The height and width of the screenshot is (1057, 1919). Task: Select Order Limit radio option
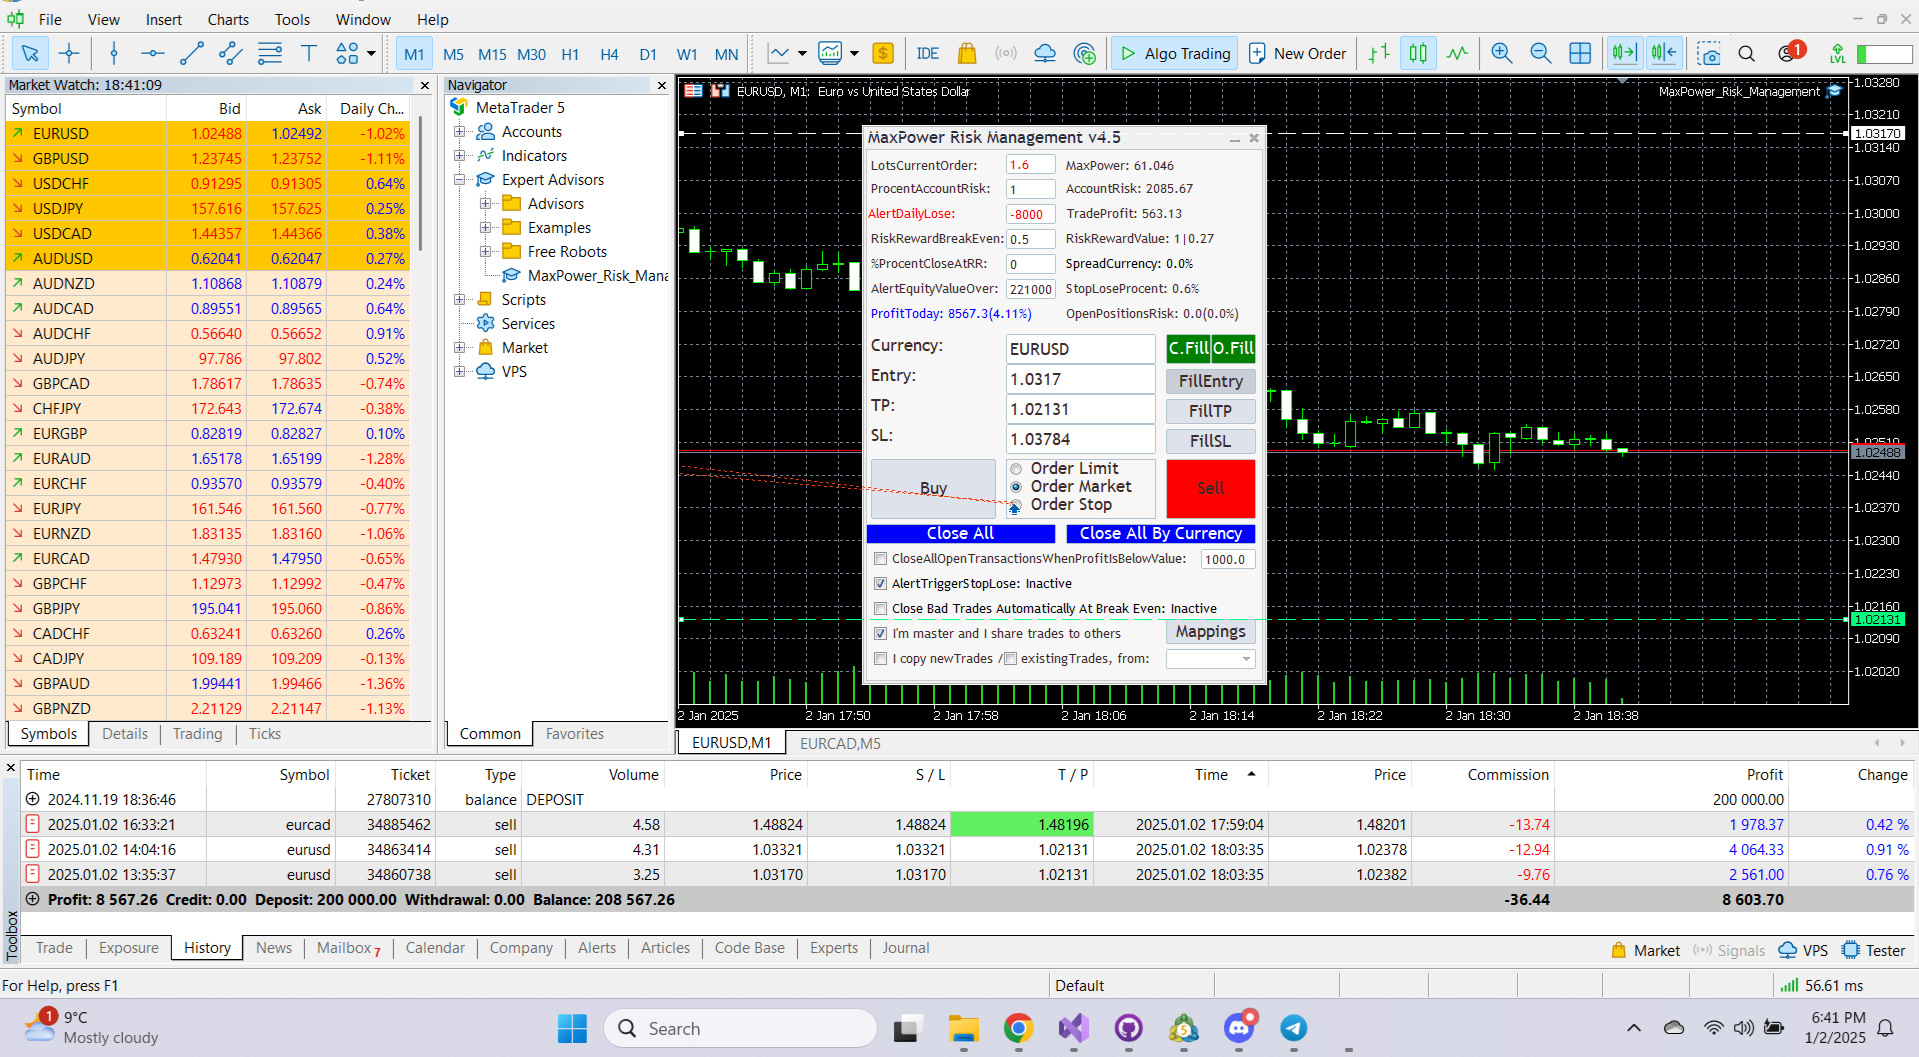1016,469
